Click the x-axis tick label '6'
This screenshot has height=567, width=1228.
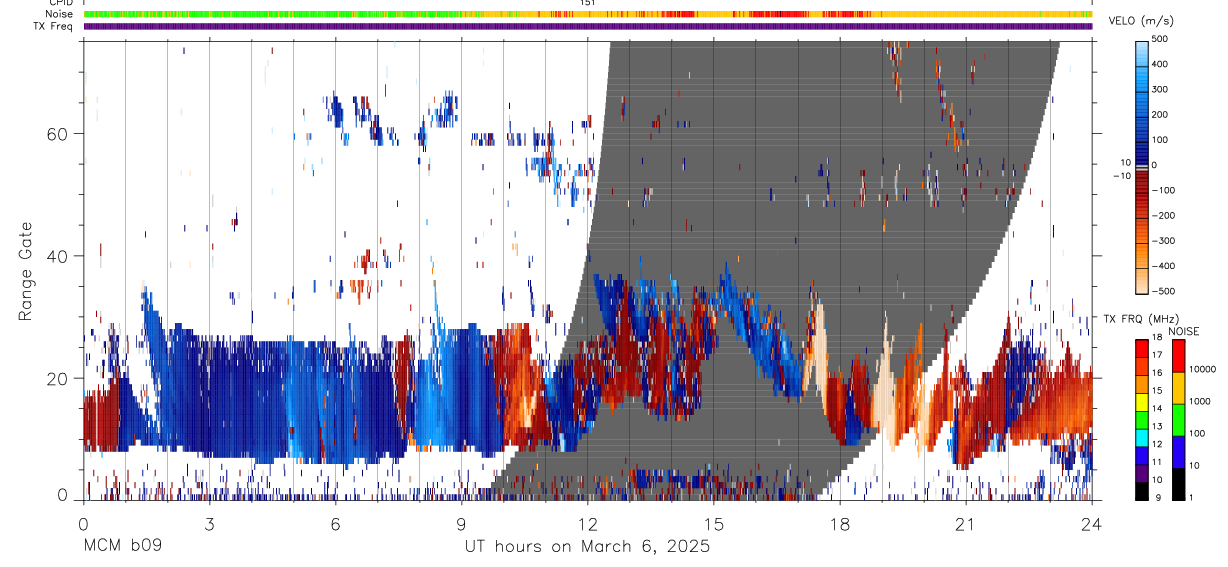coord(335,524)
